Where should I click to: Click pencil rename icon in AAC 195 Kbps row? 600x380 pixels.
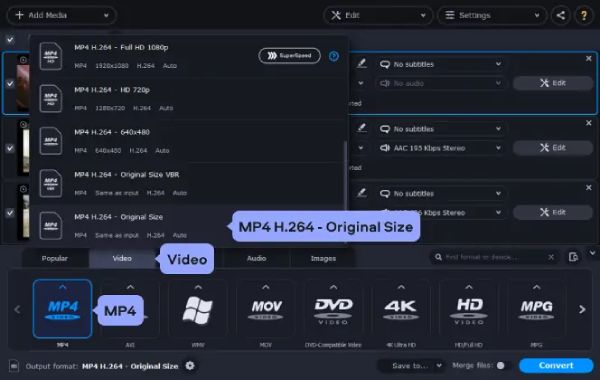[x=362, y=128]
